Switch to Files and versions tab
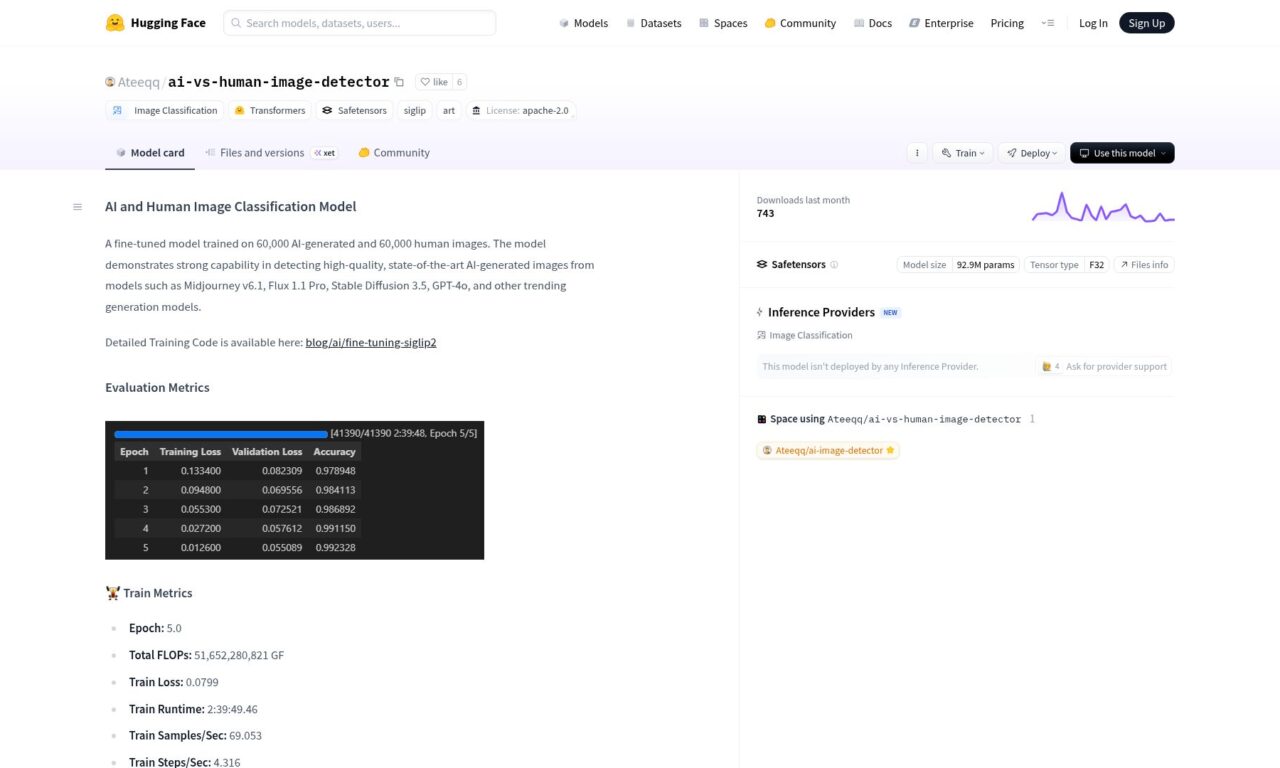 pos(270,153)
